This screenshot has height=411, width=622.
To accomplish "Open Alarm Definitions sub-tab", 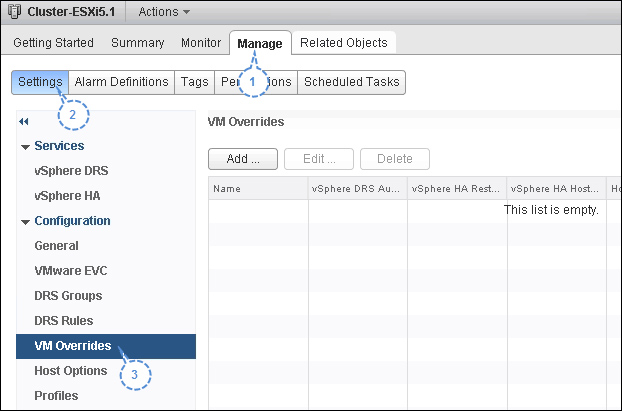I will (x=121, y=82).
